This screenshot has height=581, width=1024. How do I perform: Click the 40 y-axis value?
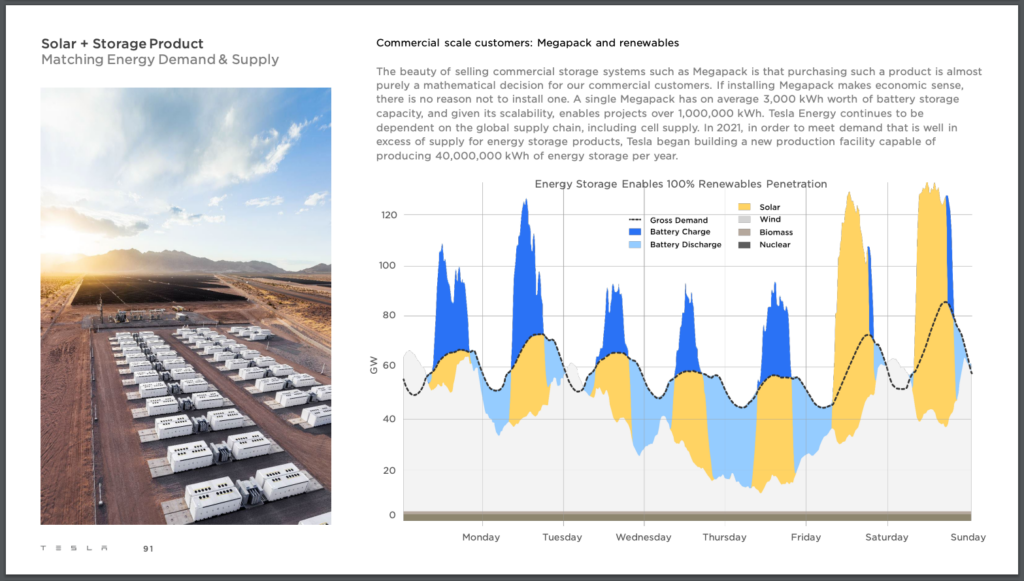389,419
